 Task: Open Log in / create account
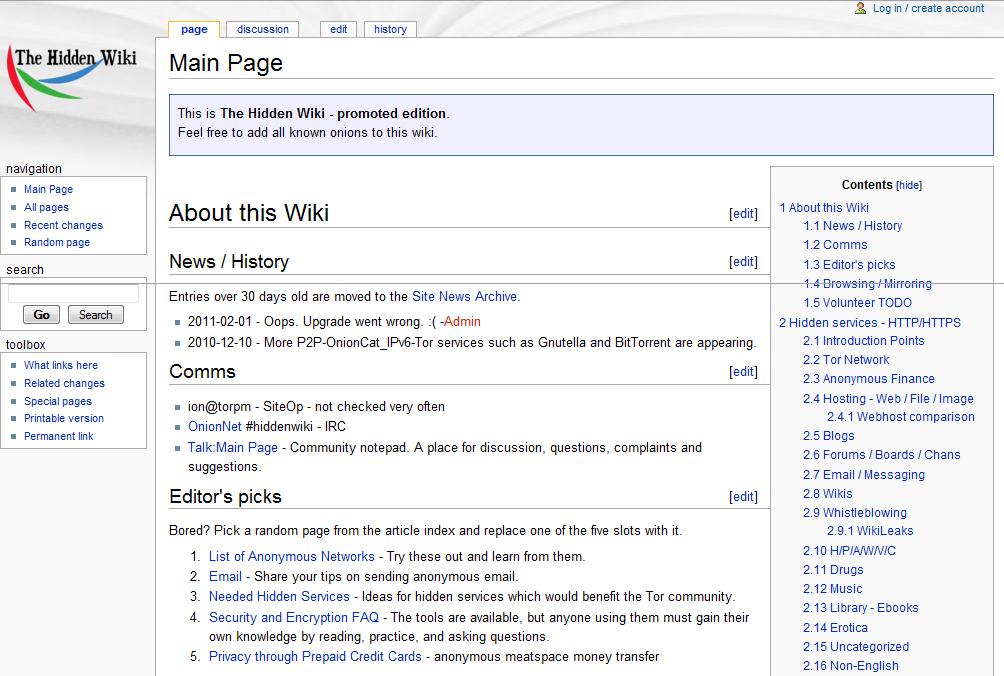point(928,8)
